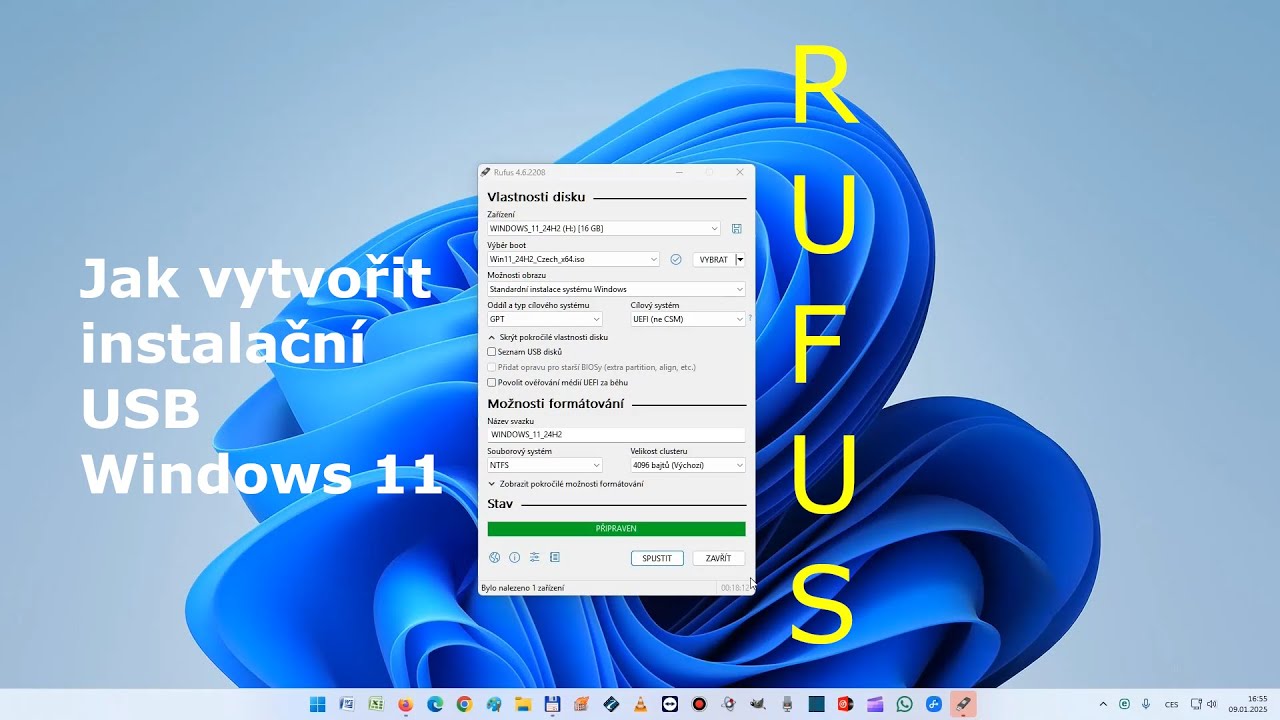Screen dimensions: 1280x720
Task: Open the GPT partition scheme dropdown
Action: 545,319
